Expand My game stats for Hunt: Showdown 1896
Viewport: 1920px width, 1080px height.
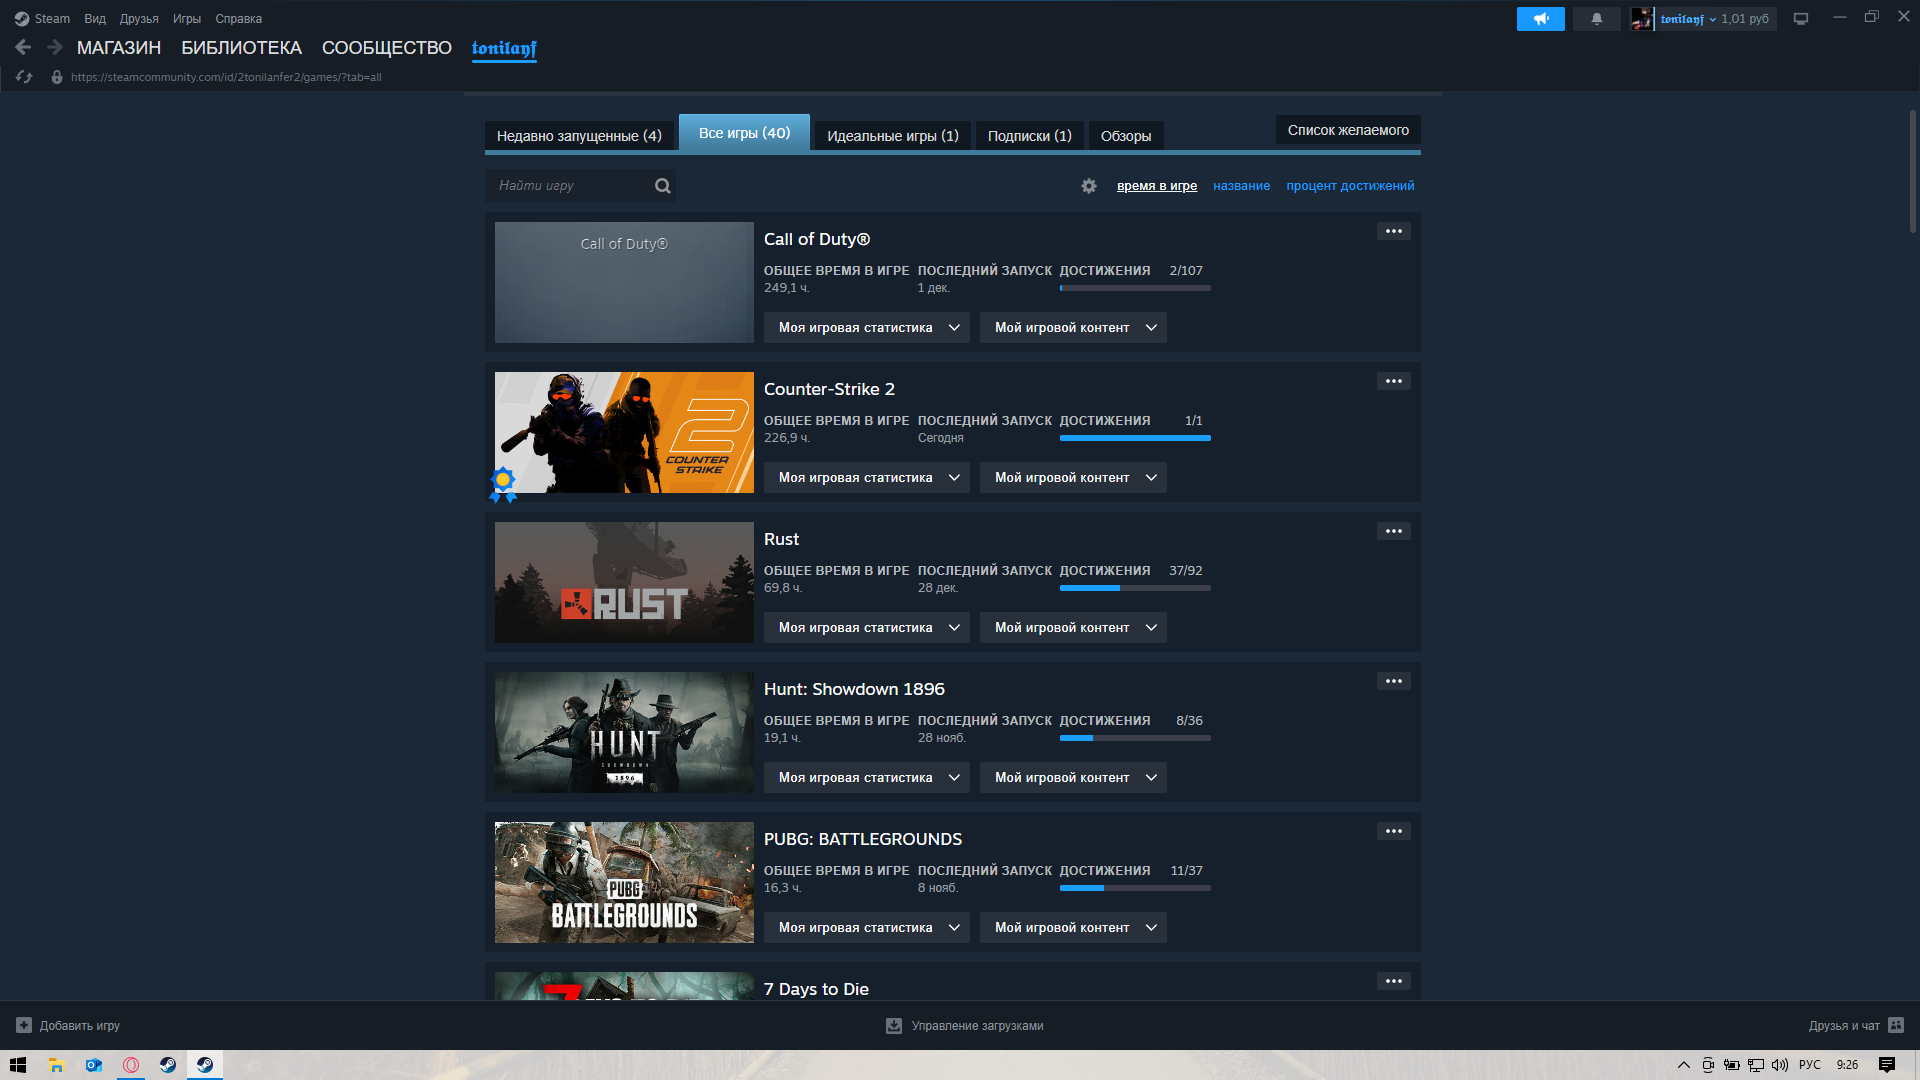[x=867, y=778]
